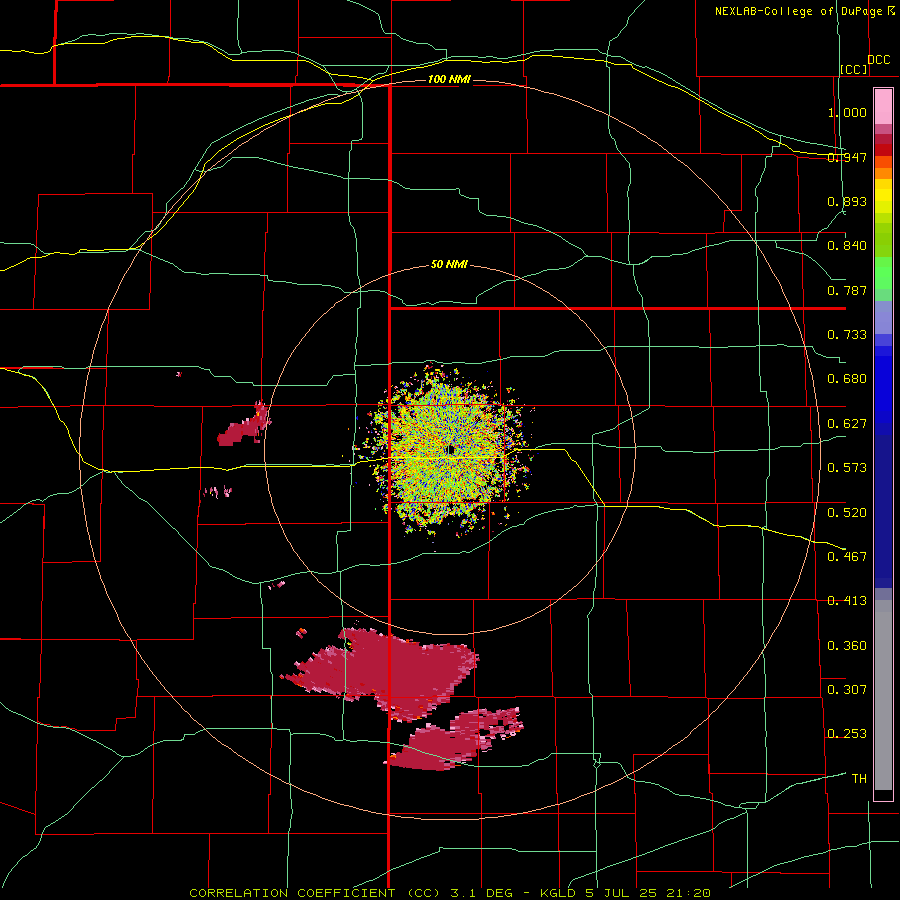The width and height of the screenshot is (900, 900).
Task: Click the 0.520 color scale value
Action: click(x=847, y=513)
